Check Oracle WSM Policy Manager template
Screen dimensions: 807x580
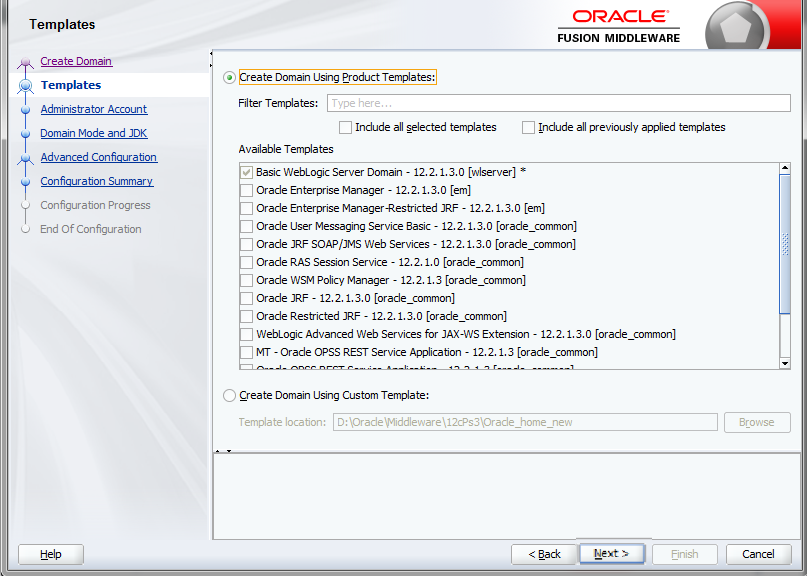pyautogui.click(x=247, y=280)
